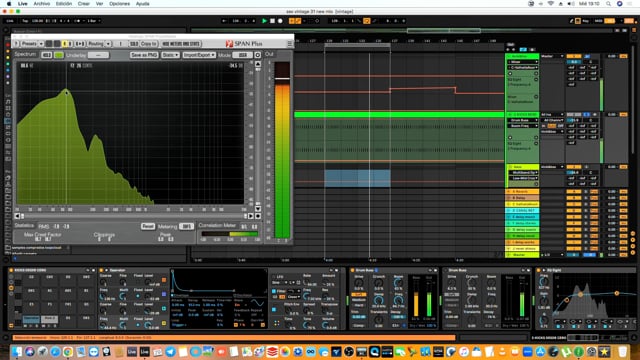Click the Save as PNG button
The height and width of the screenshot is (360, 640).
pyautogui.click(x=144, y=55)
